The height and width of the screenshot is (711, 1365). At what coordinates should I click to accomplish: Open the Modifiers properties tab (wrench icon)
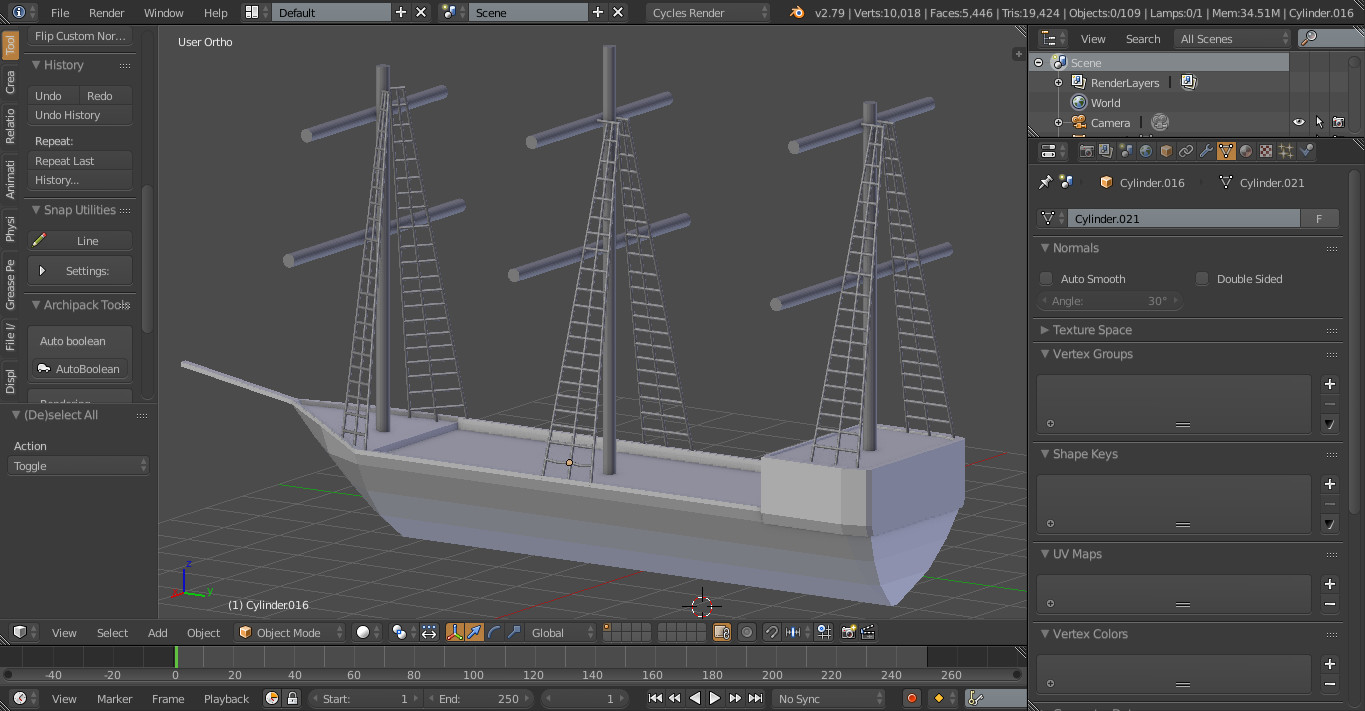1207,151
